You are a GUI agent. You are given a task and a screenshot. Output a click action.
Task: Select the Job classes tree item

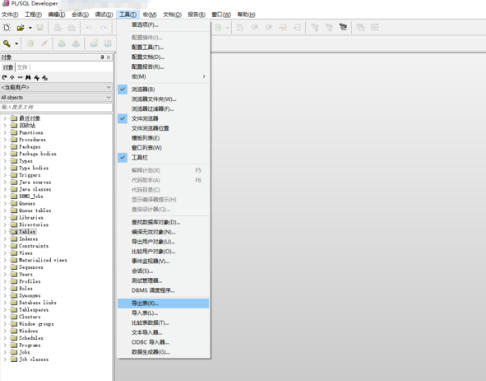[34, 359]
